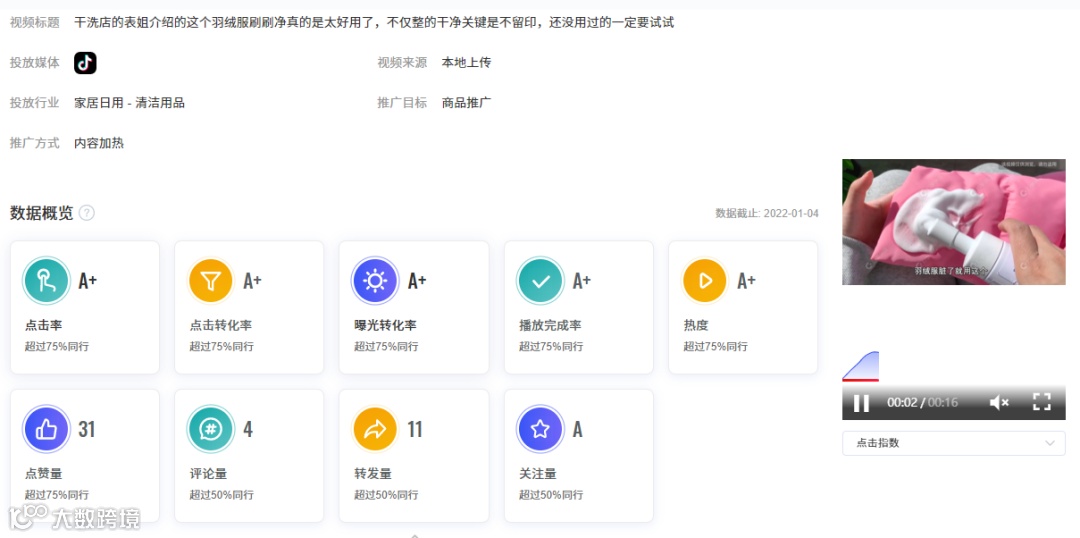Open the data overview help question mark

point(87,213)
